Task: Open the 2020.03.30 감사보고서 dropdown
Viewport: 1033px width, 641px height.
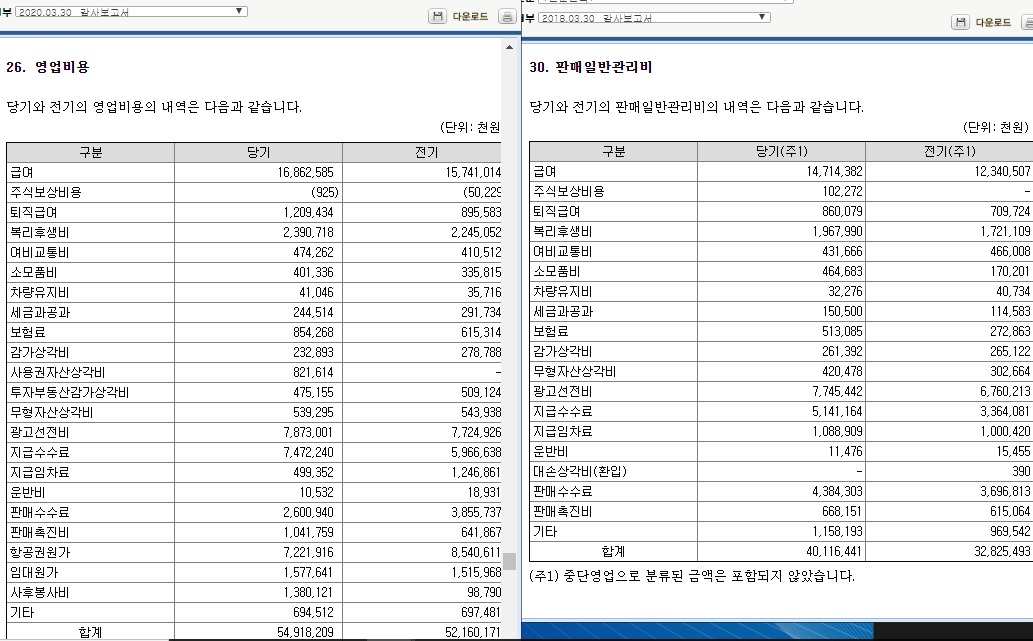Action: pos(131,12)
